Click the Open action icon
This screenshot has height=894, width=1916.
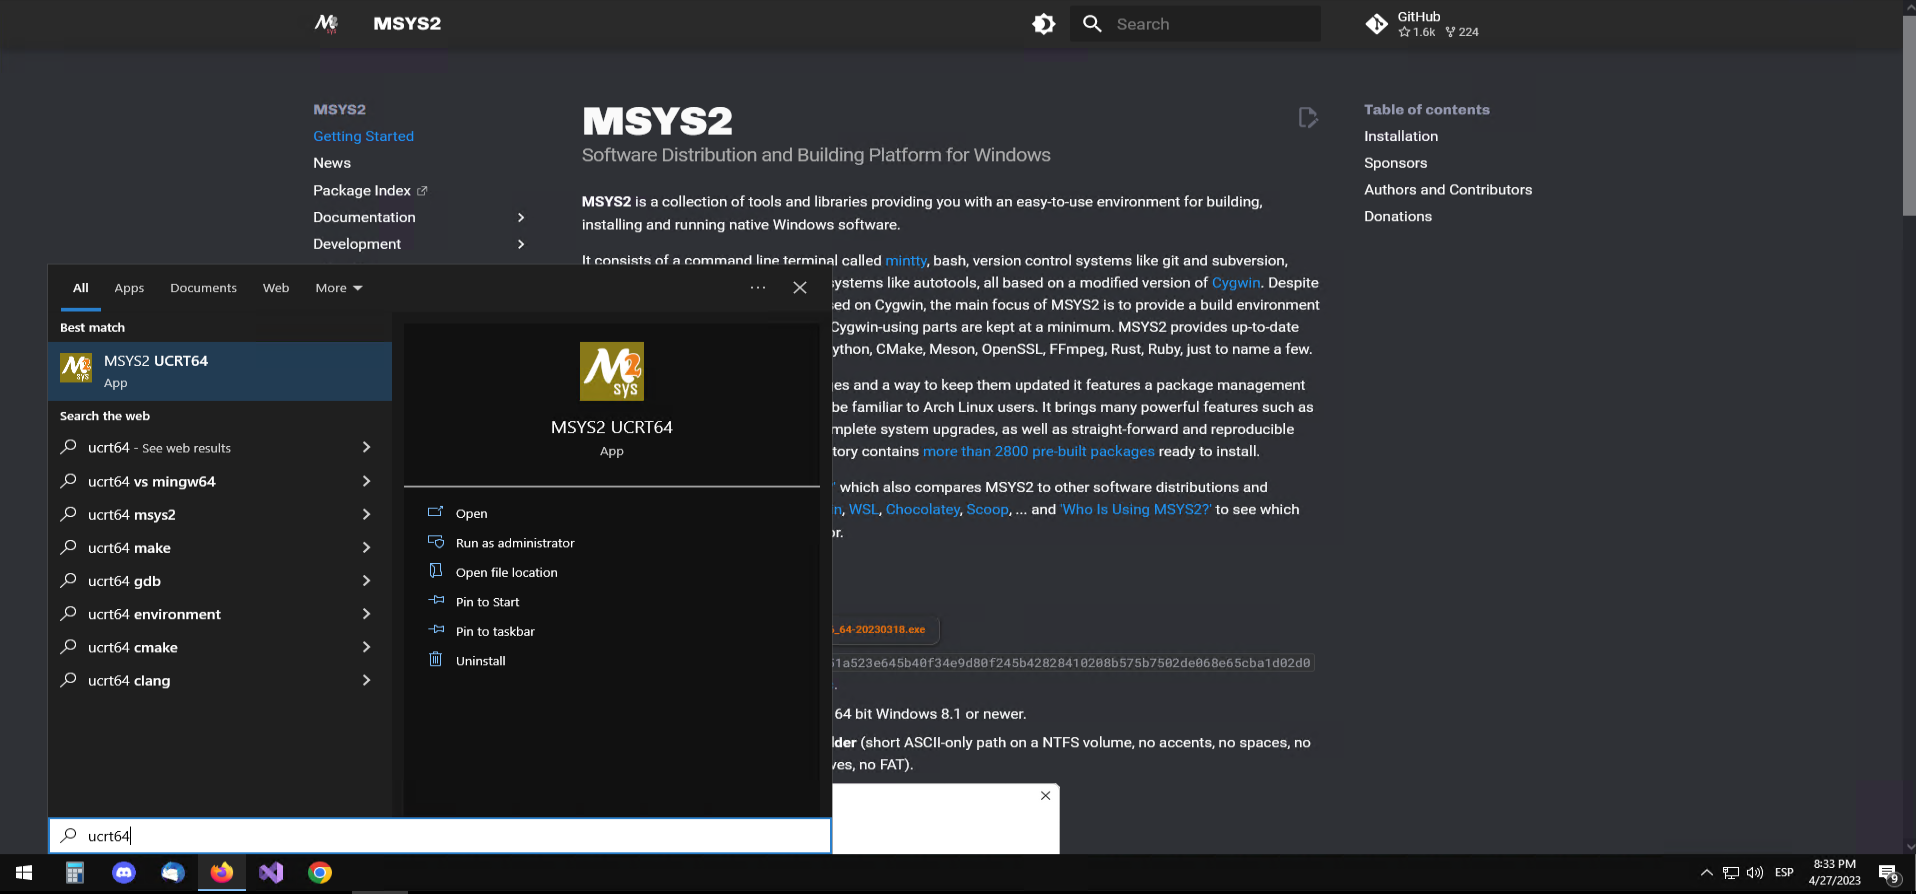tap(435, 512)
